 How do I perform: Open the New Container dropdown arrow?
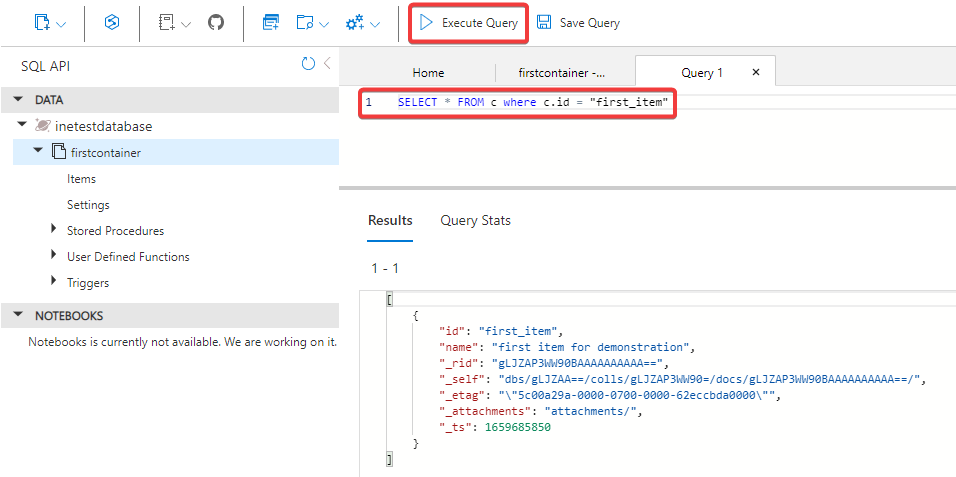[62, 23]
